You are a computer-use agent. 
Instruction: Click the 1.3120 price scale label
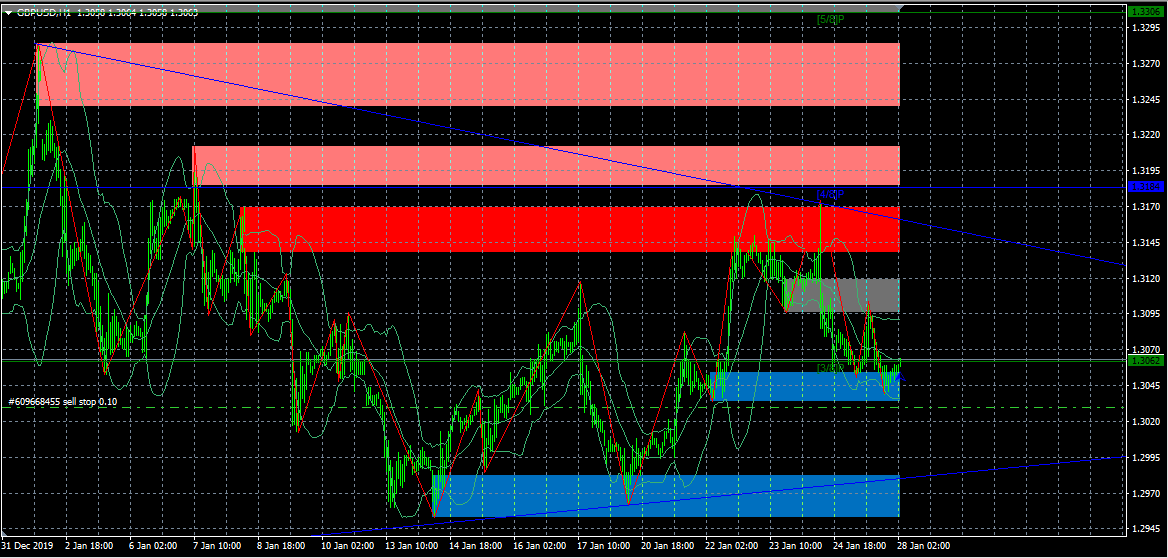click(x=1145, y=279)
